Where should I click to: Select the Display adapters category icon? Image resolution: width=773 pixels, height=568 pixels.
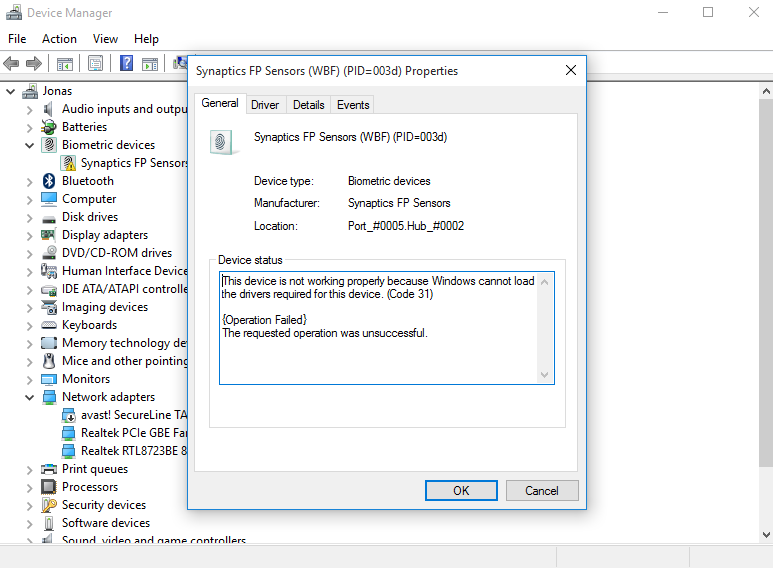[x=48, y=235]
